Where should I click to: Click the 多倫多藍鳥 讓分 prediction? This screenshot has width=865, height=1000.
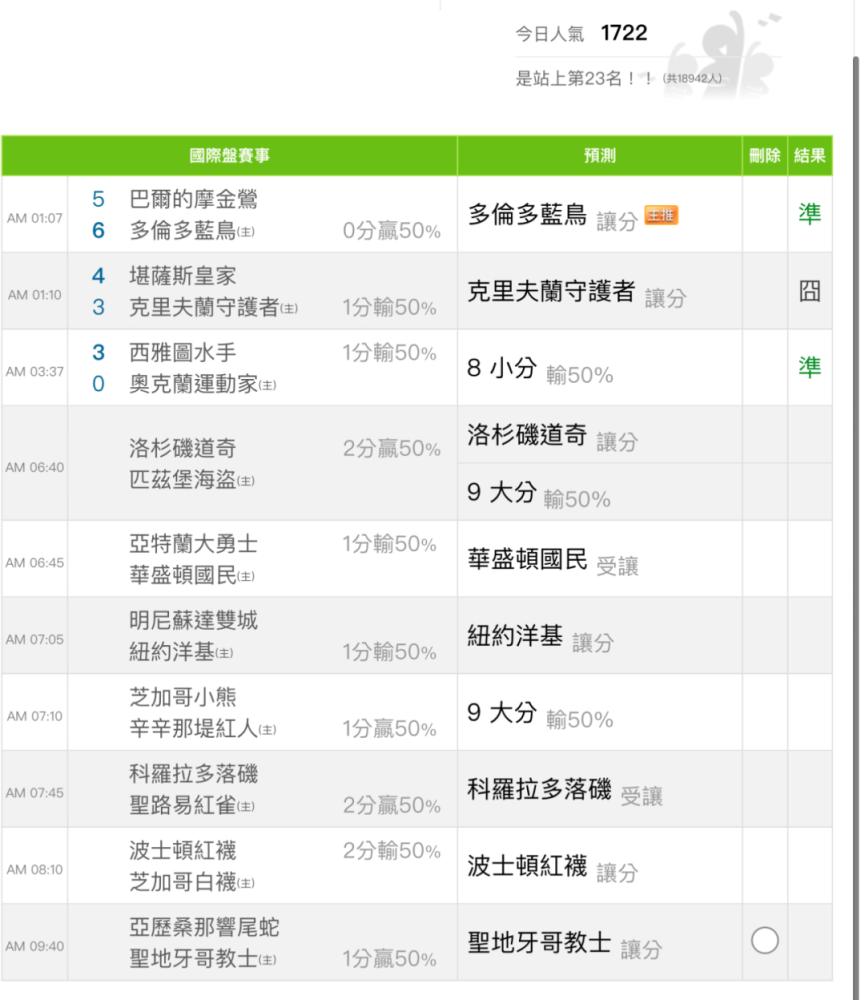(552, 216)
